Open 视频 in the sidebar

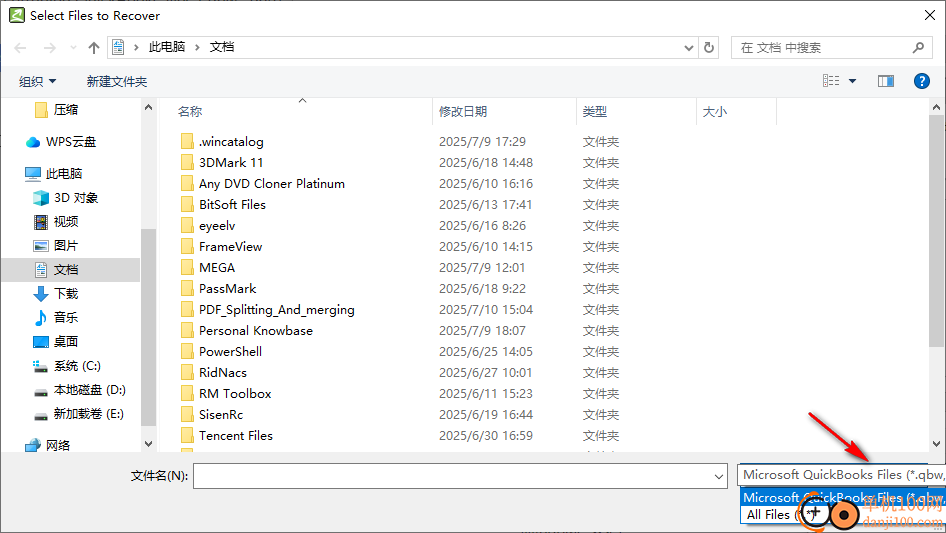tap(66, 222)
